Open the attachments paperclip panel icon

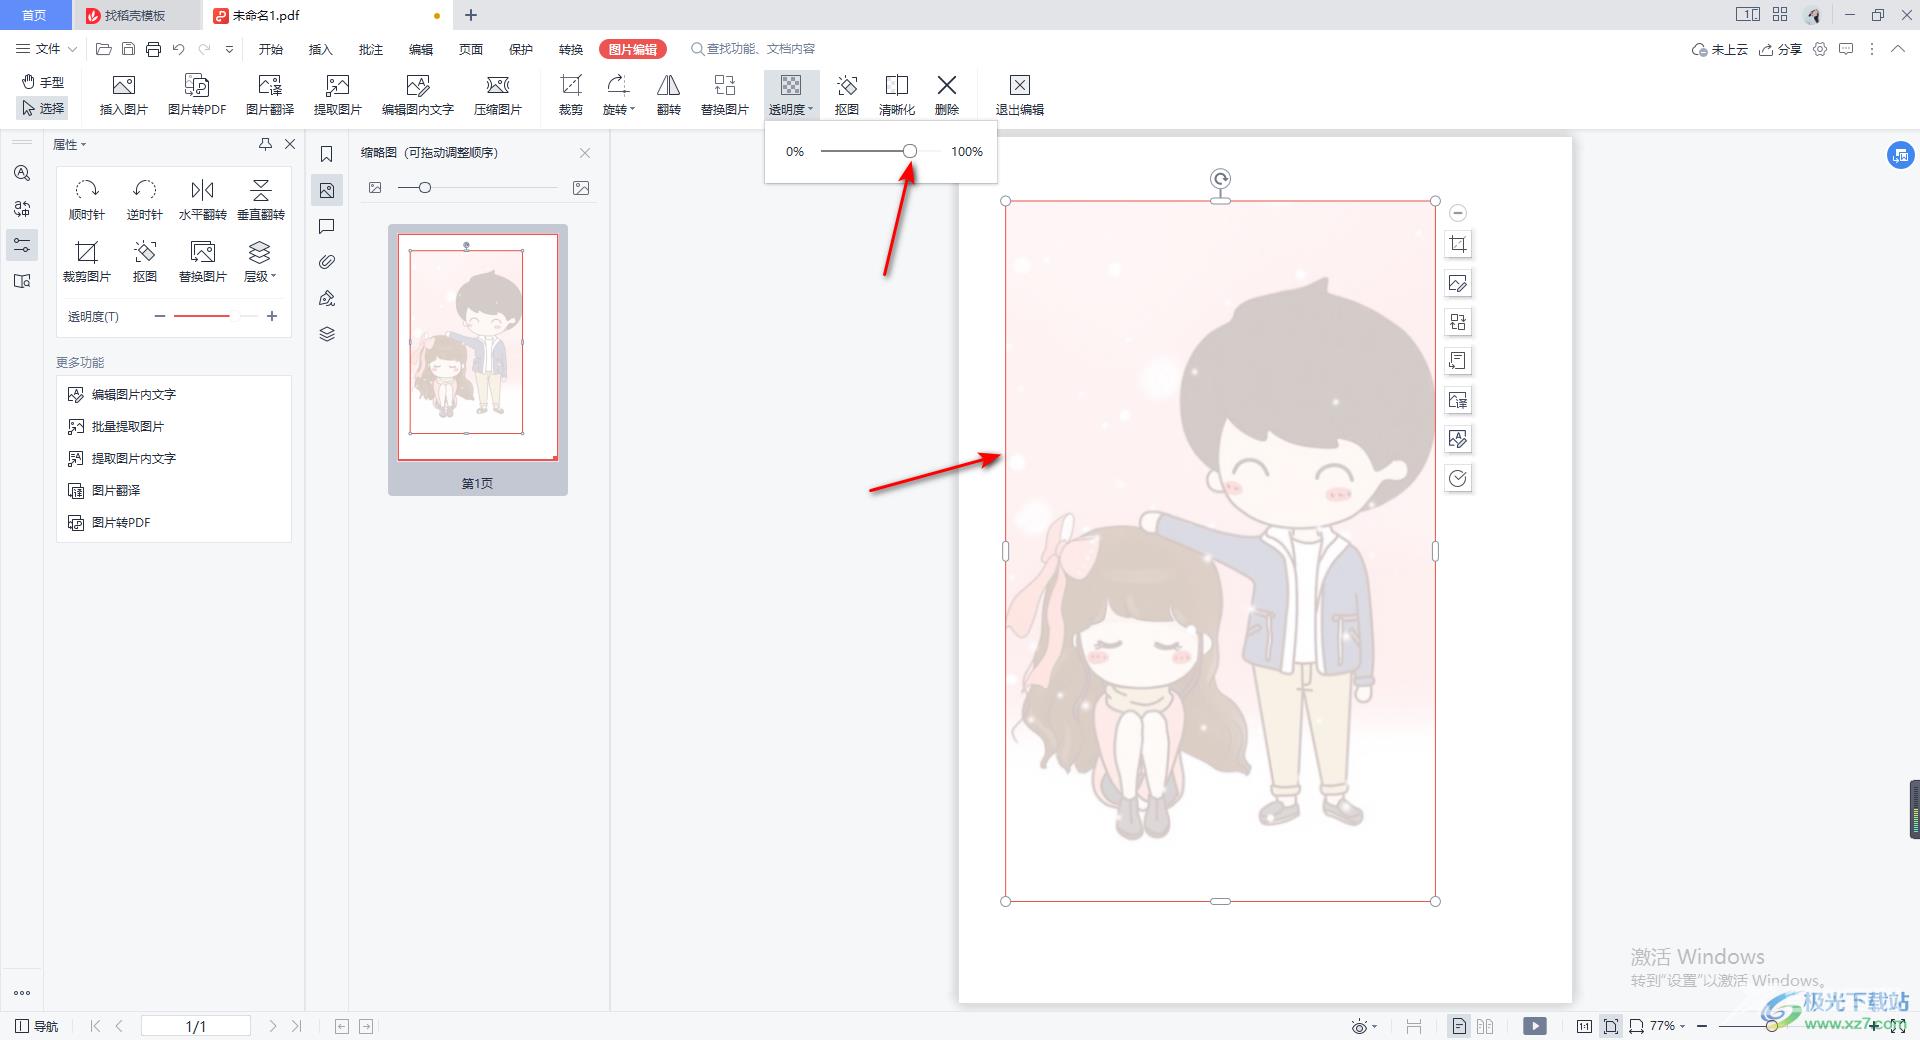coord(327,262)
